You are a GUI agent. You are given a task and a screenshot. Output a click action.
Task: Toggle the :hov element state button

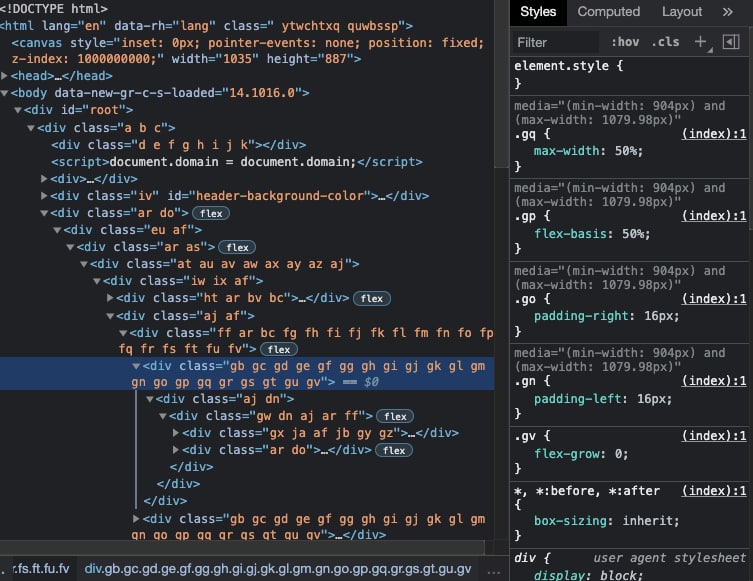(x=625, y=42)
